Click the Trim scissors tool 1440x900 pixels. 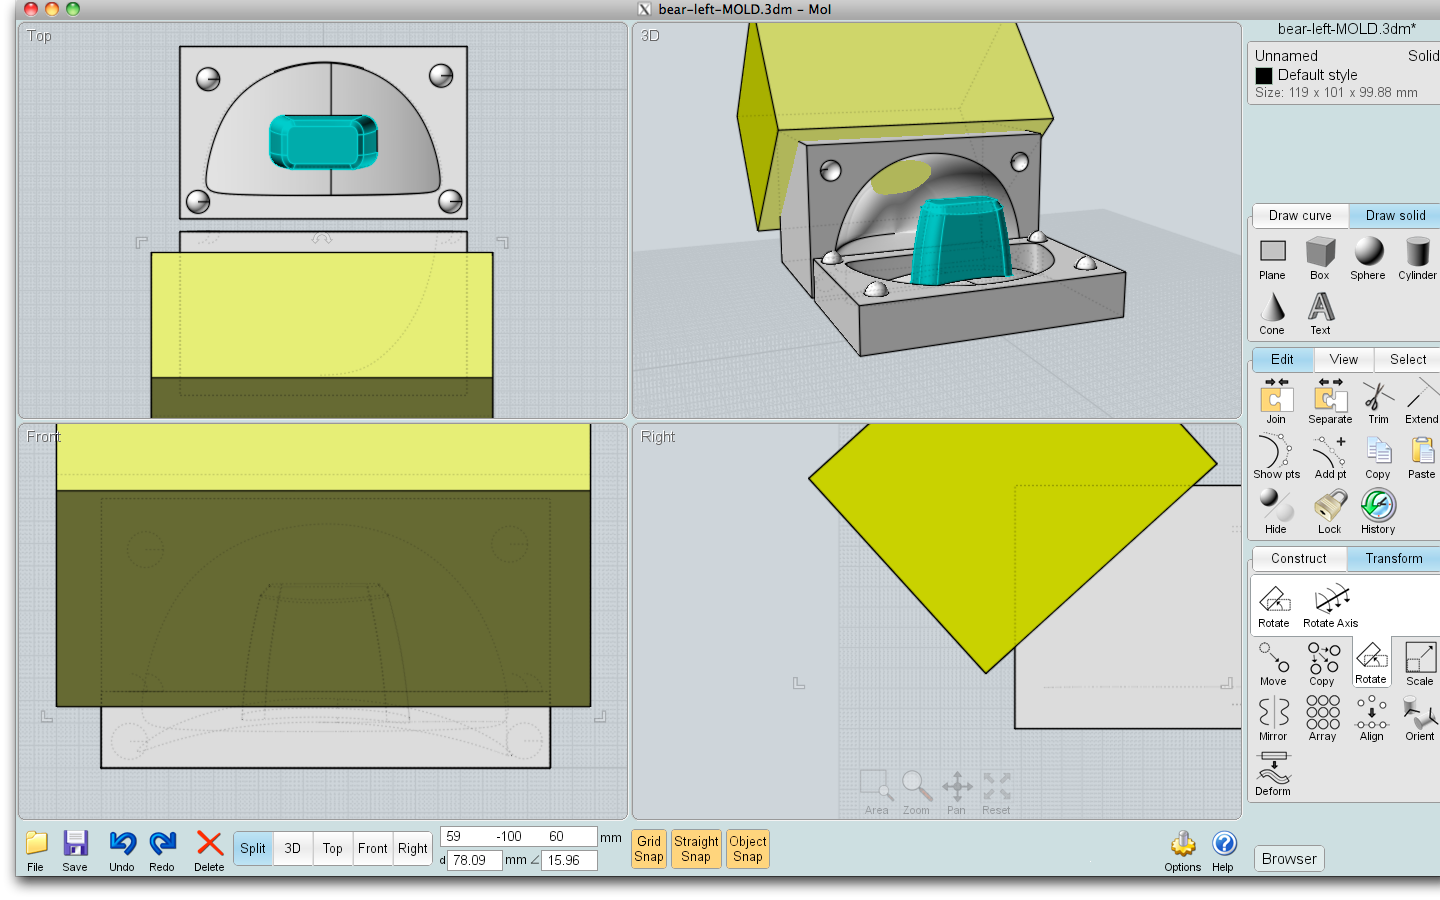pyautogui.click(x=1378, y=401)
